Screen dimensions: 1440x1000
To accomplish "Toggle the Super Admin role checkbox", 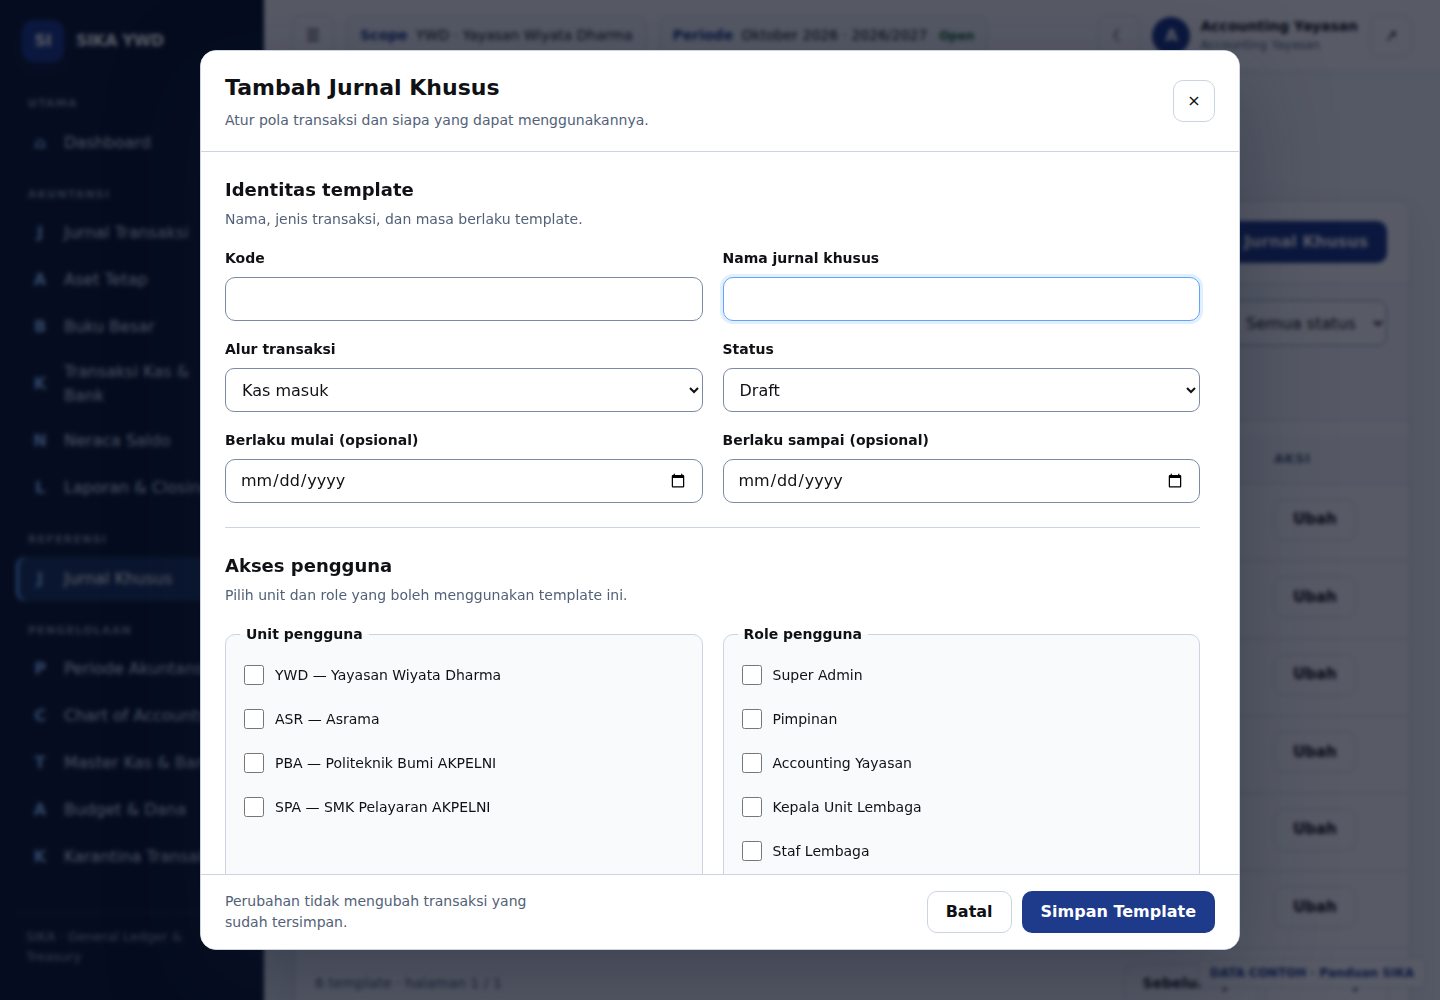I will pyautogui.click(x=752, y=675).
